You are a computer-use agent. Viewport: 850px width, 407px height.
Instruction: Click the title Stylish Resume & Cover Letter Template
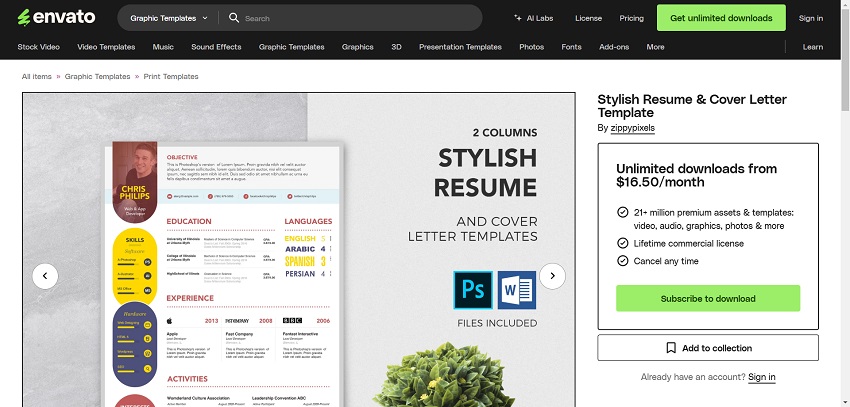[692, 106]
